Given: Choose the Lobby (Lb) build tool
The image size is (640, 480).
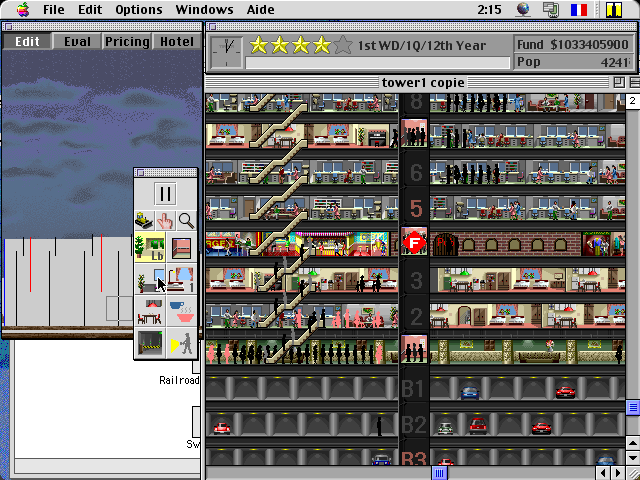Looking at the screenshot, I should tap(150, 247).
